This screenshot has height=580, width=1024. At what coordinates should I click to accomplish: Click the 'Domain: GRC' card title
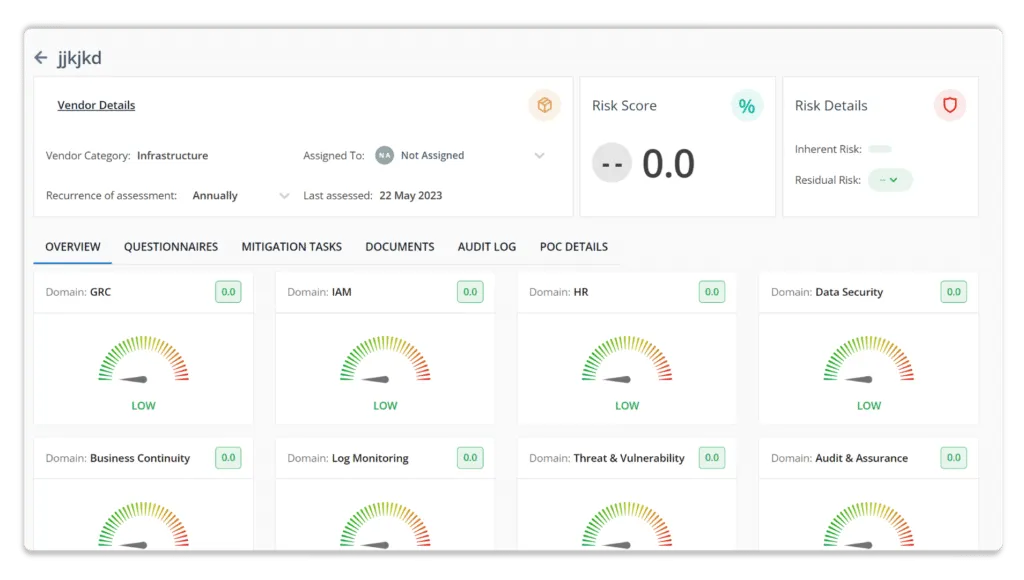(78, 292)
